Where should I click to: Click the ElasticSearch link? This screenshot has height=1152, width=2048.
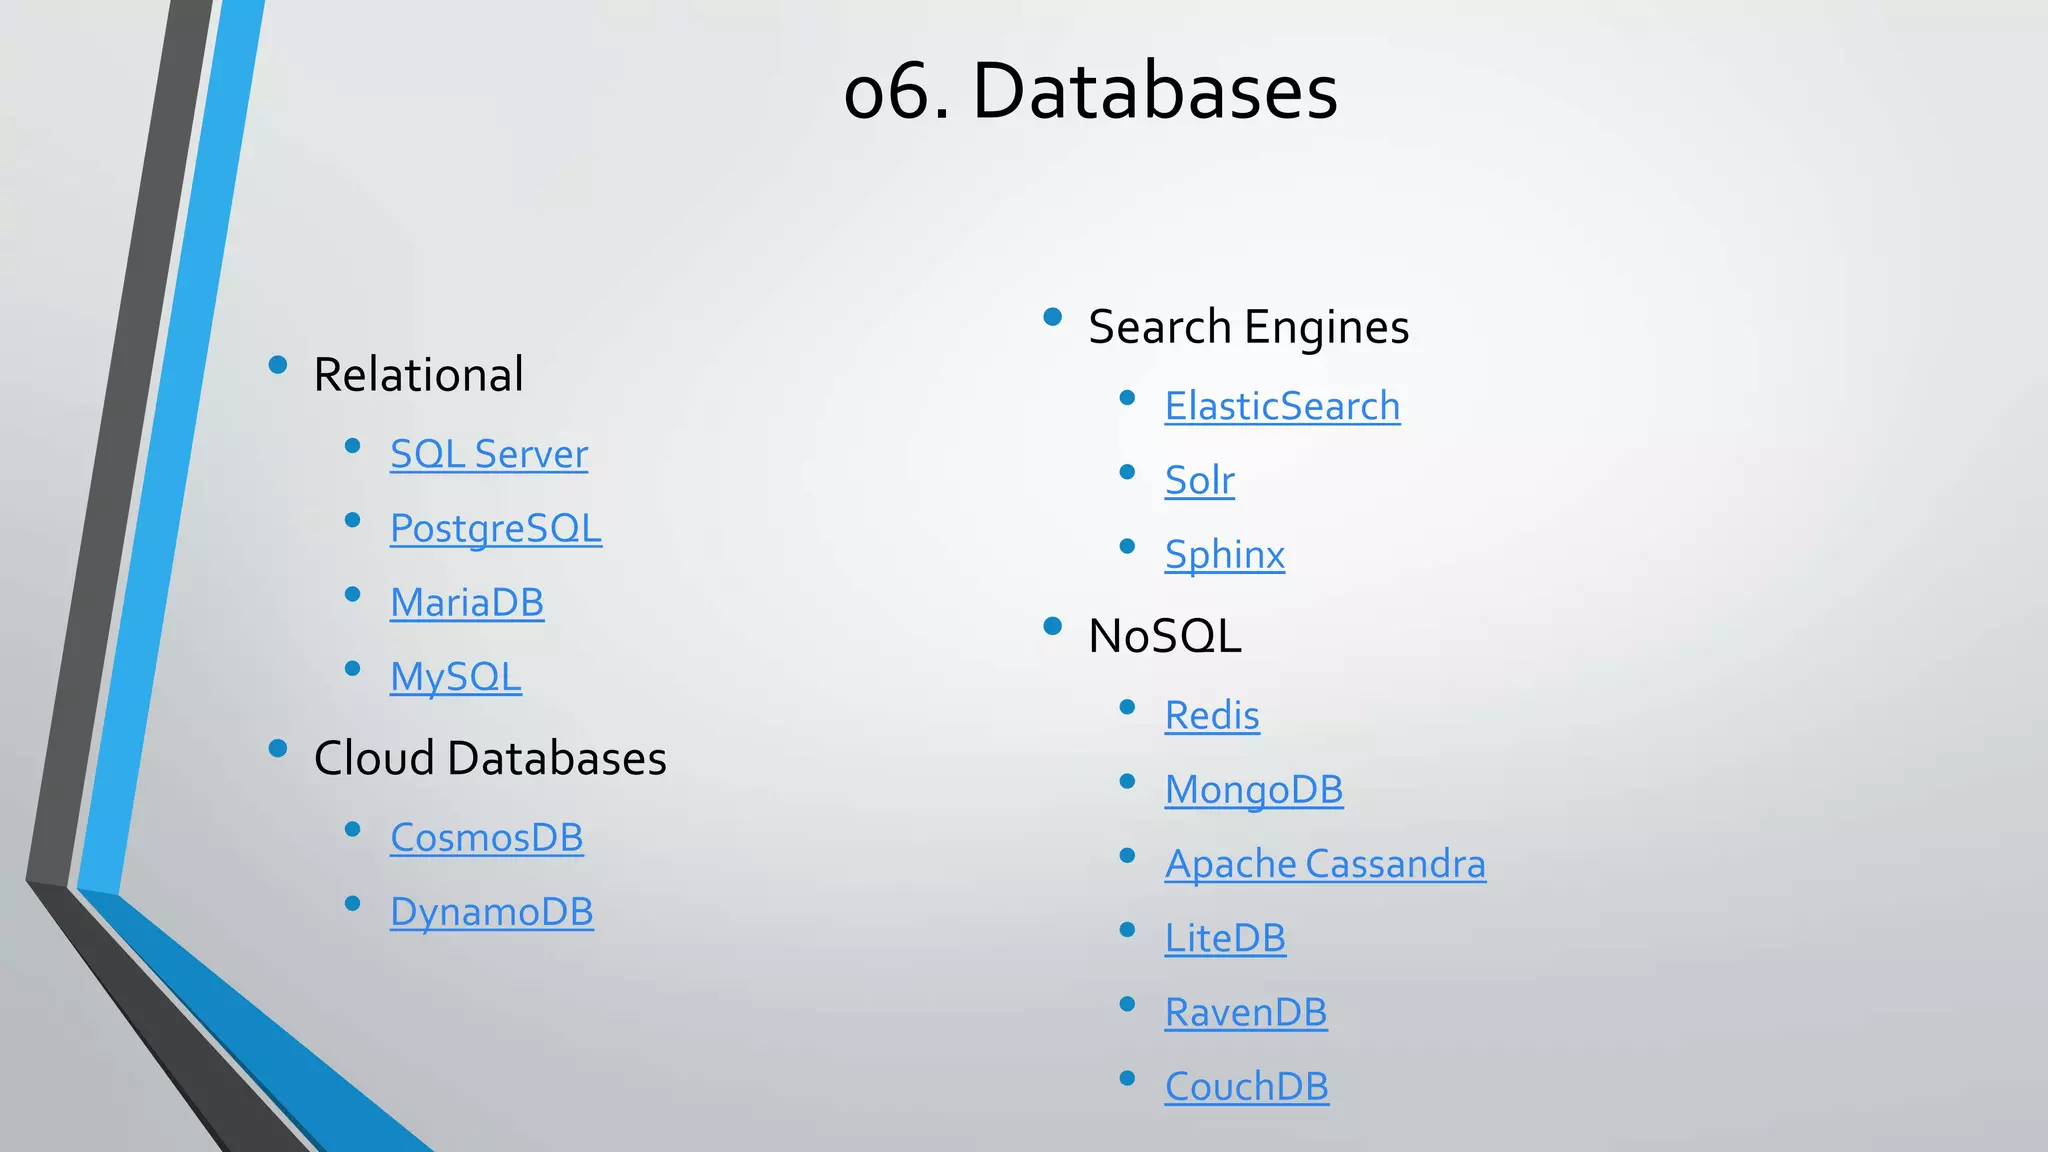click(x=1281, y=406)
